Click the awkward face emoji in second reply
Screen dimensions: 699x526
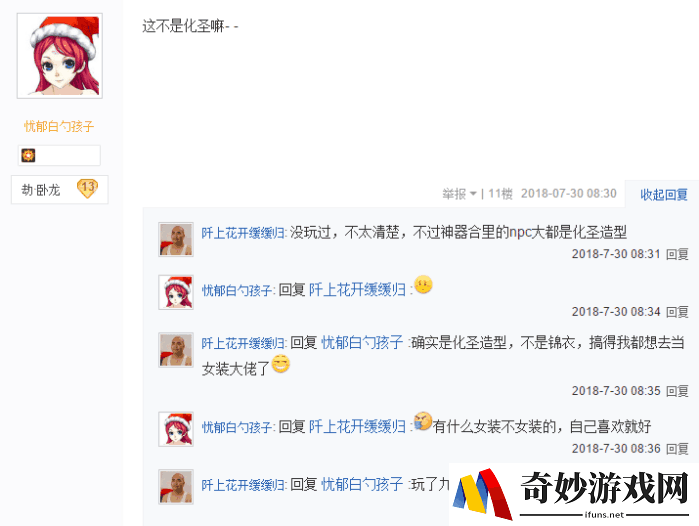[423, 284]
